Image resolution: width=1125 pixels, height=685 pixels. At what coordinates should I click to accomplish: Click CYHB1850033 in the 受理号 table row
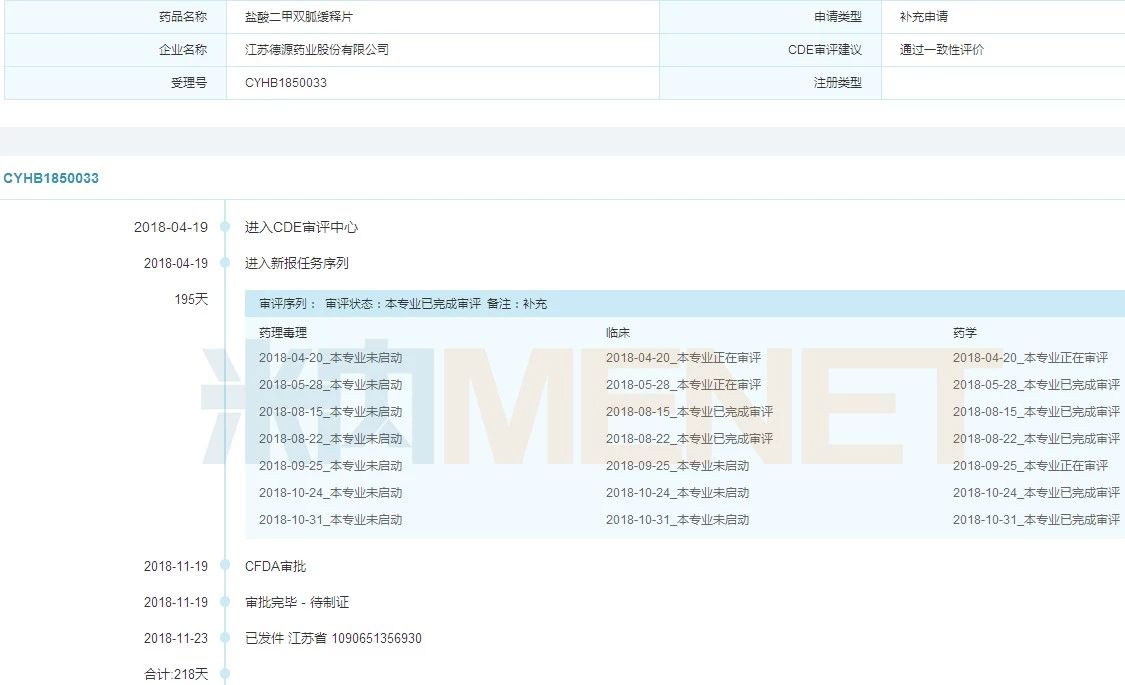pyautogui.click(x=286, y=82)
